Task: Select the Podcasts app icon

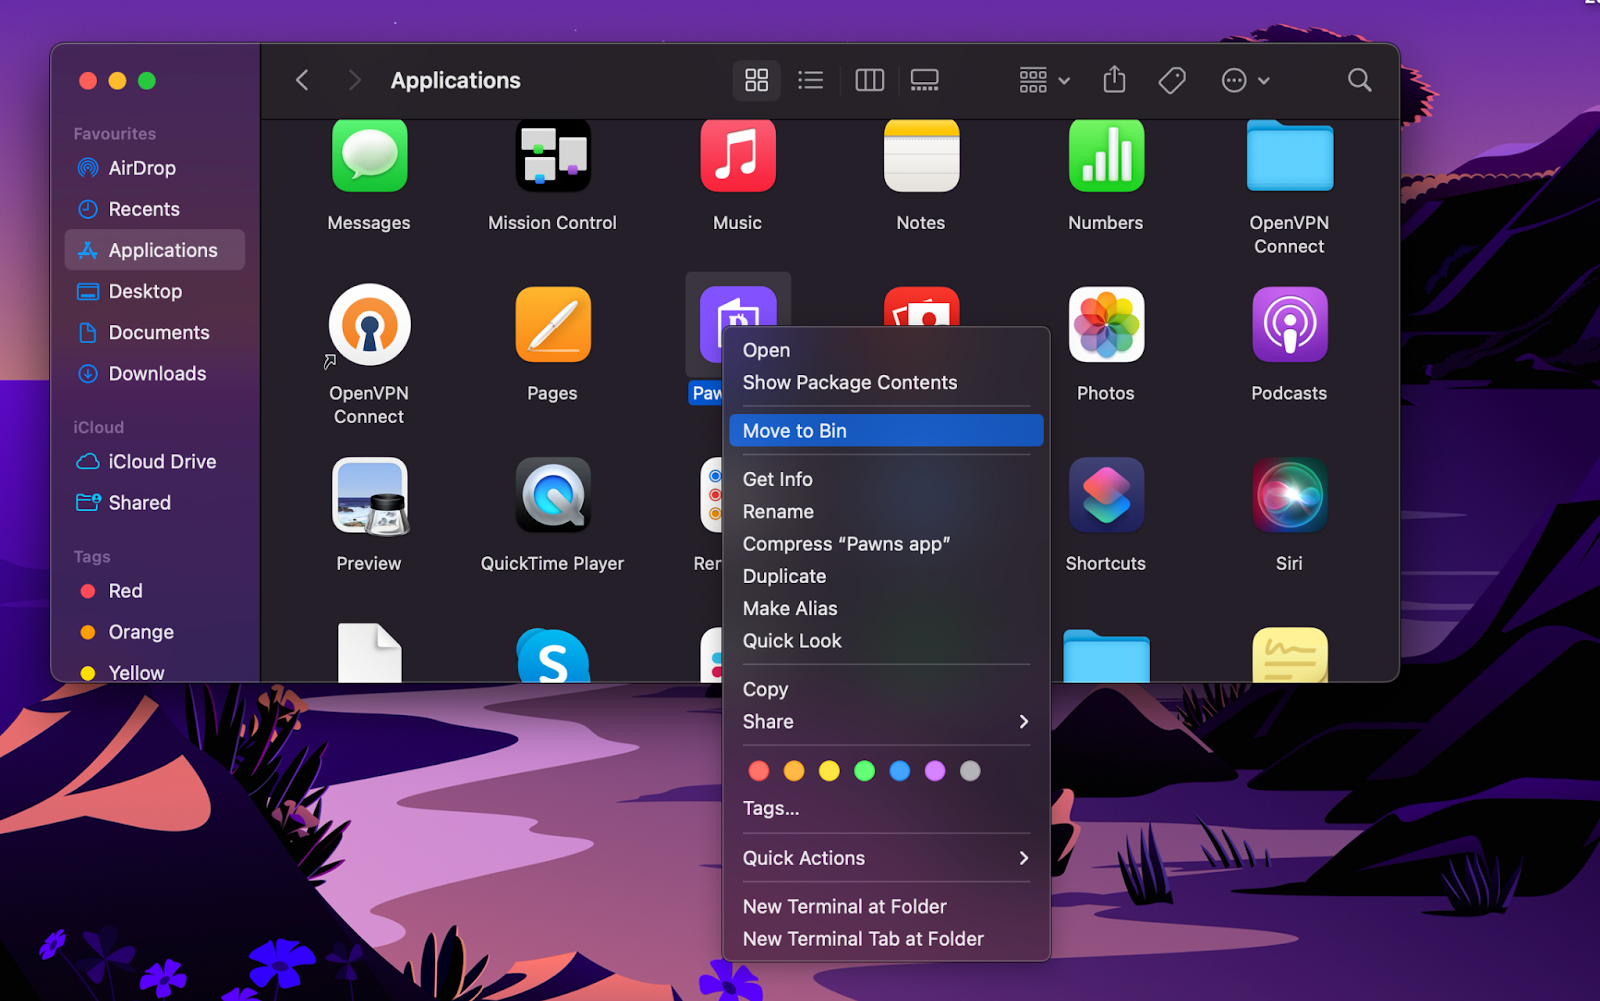Action: click(1290, 325)
